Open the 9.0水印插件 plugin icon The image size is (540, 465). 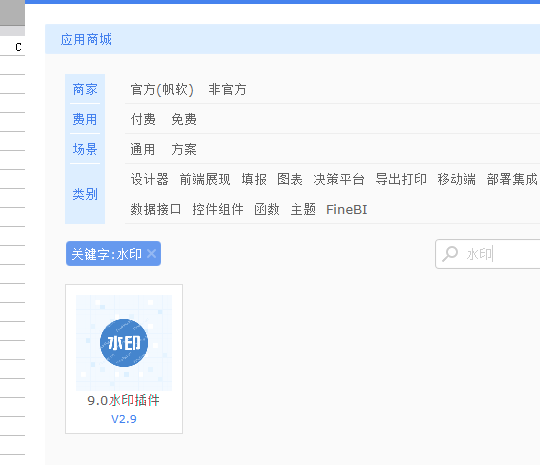pos(124,343)
